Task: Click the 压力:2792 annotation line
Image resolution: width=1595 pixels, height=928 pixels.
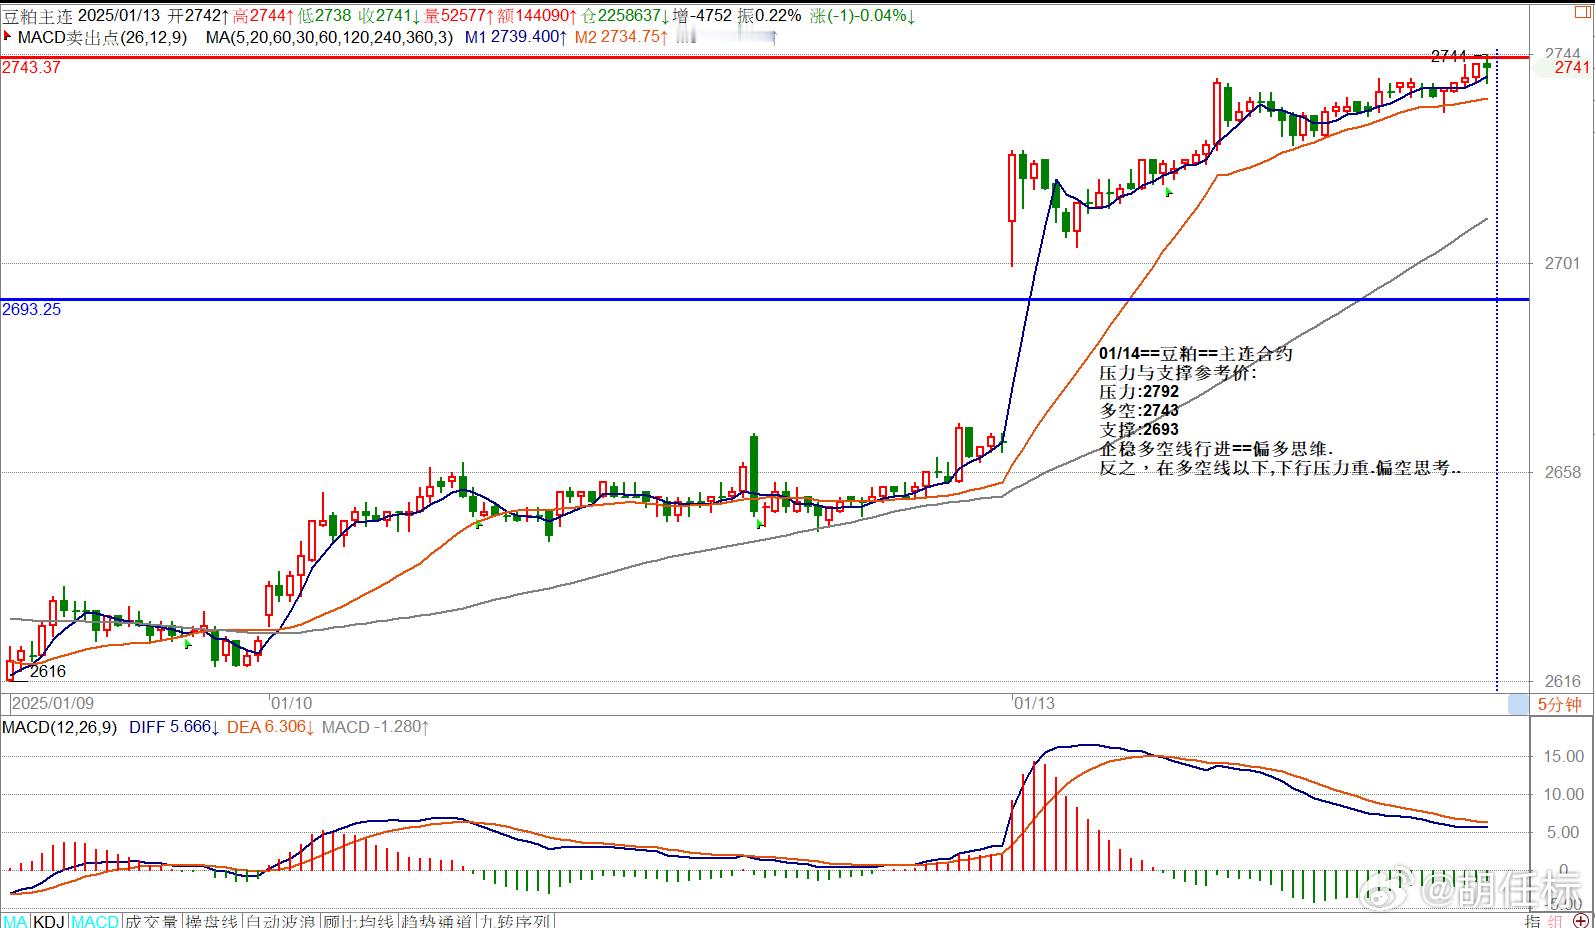Action: (x=1139, y=391)
